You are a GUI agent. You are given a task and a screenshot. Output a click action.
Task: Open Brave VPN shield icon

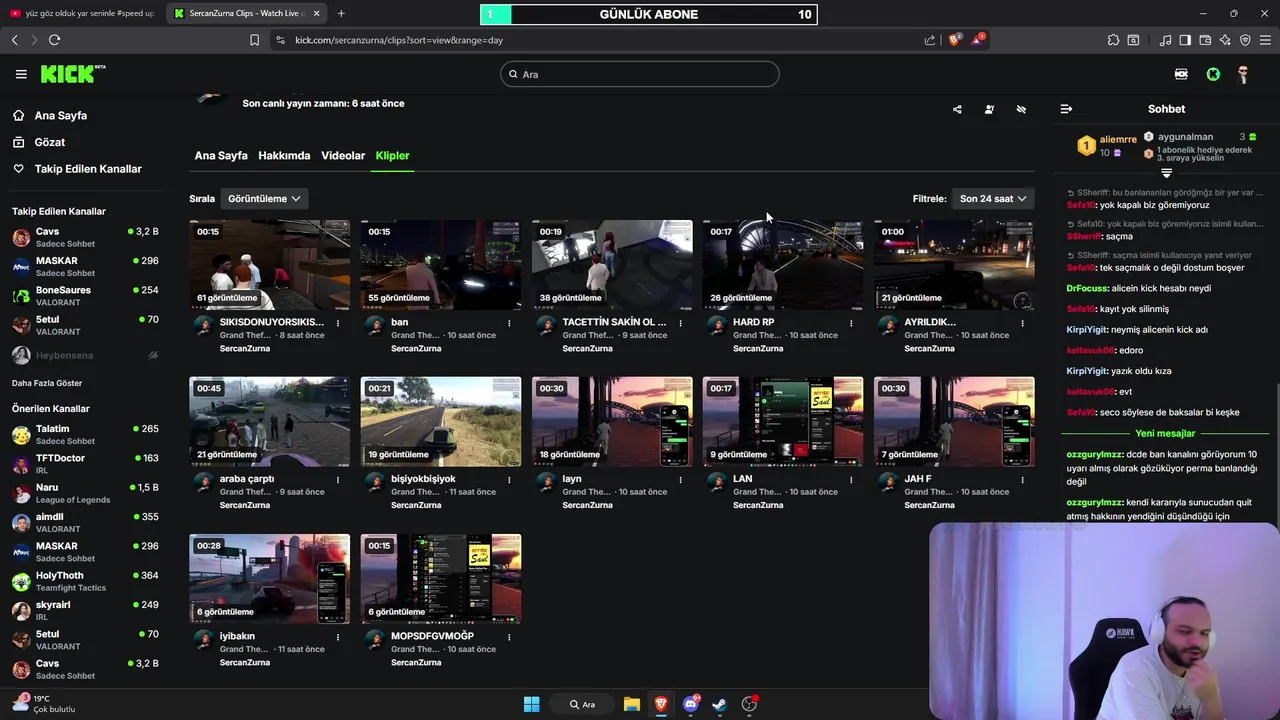[1245, 40]
